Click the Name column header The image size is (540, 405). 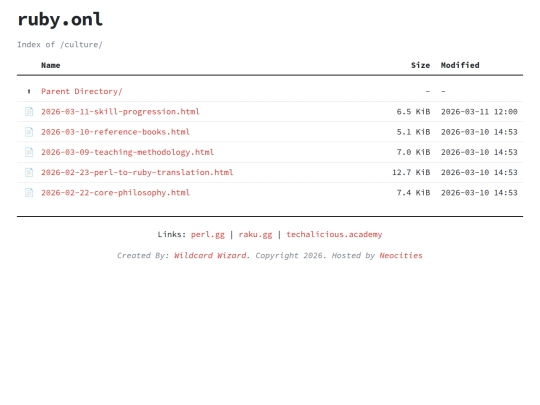[x=51, y=65]
